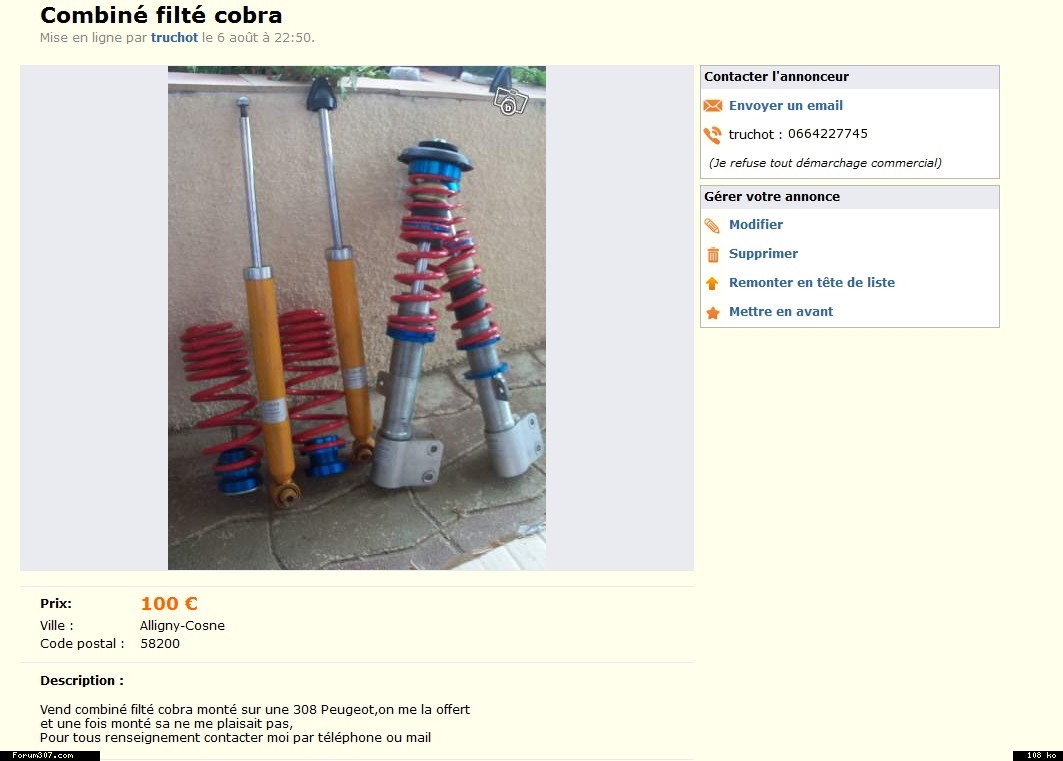This screenshot has height=761, width=1063.
Task: Click the orange up arrow icon
Action: tap(712, 283)
